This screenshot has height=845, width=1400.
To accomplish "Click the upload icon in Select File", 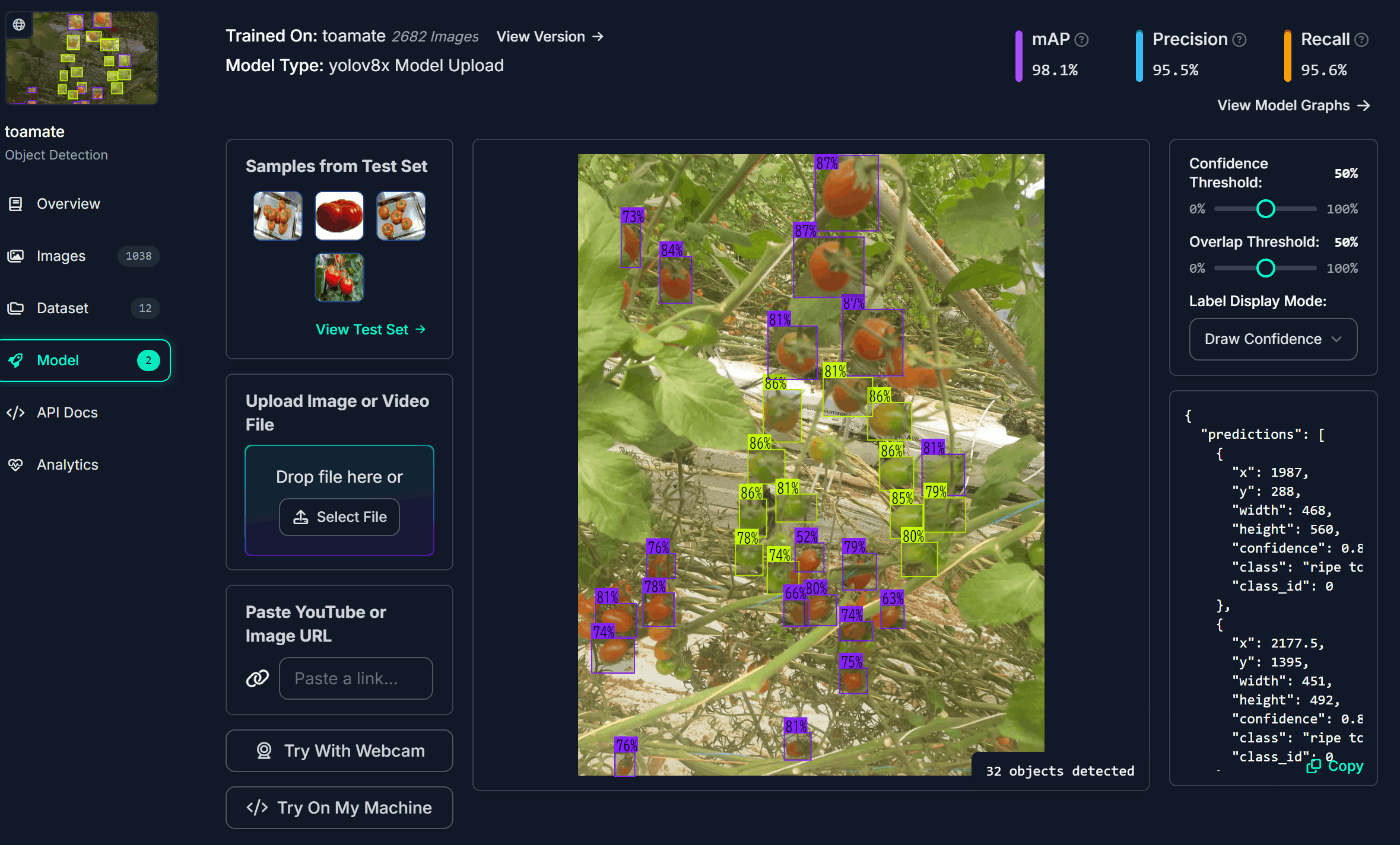I will coord(301,517).
